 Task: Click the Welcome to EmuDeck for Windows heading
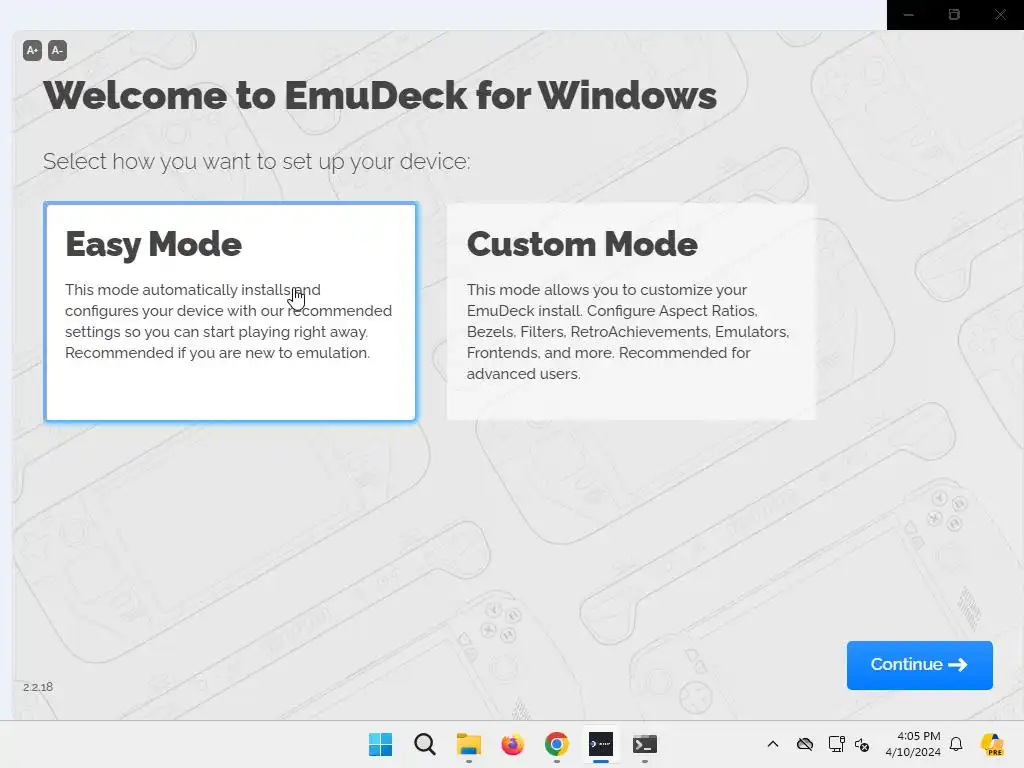tap(379, 95)
